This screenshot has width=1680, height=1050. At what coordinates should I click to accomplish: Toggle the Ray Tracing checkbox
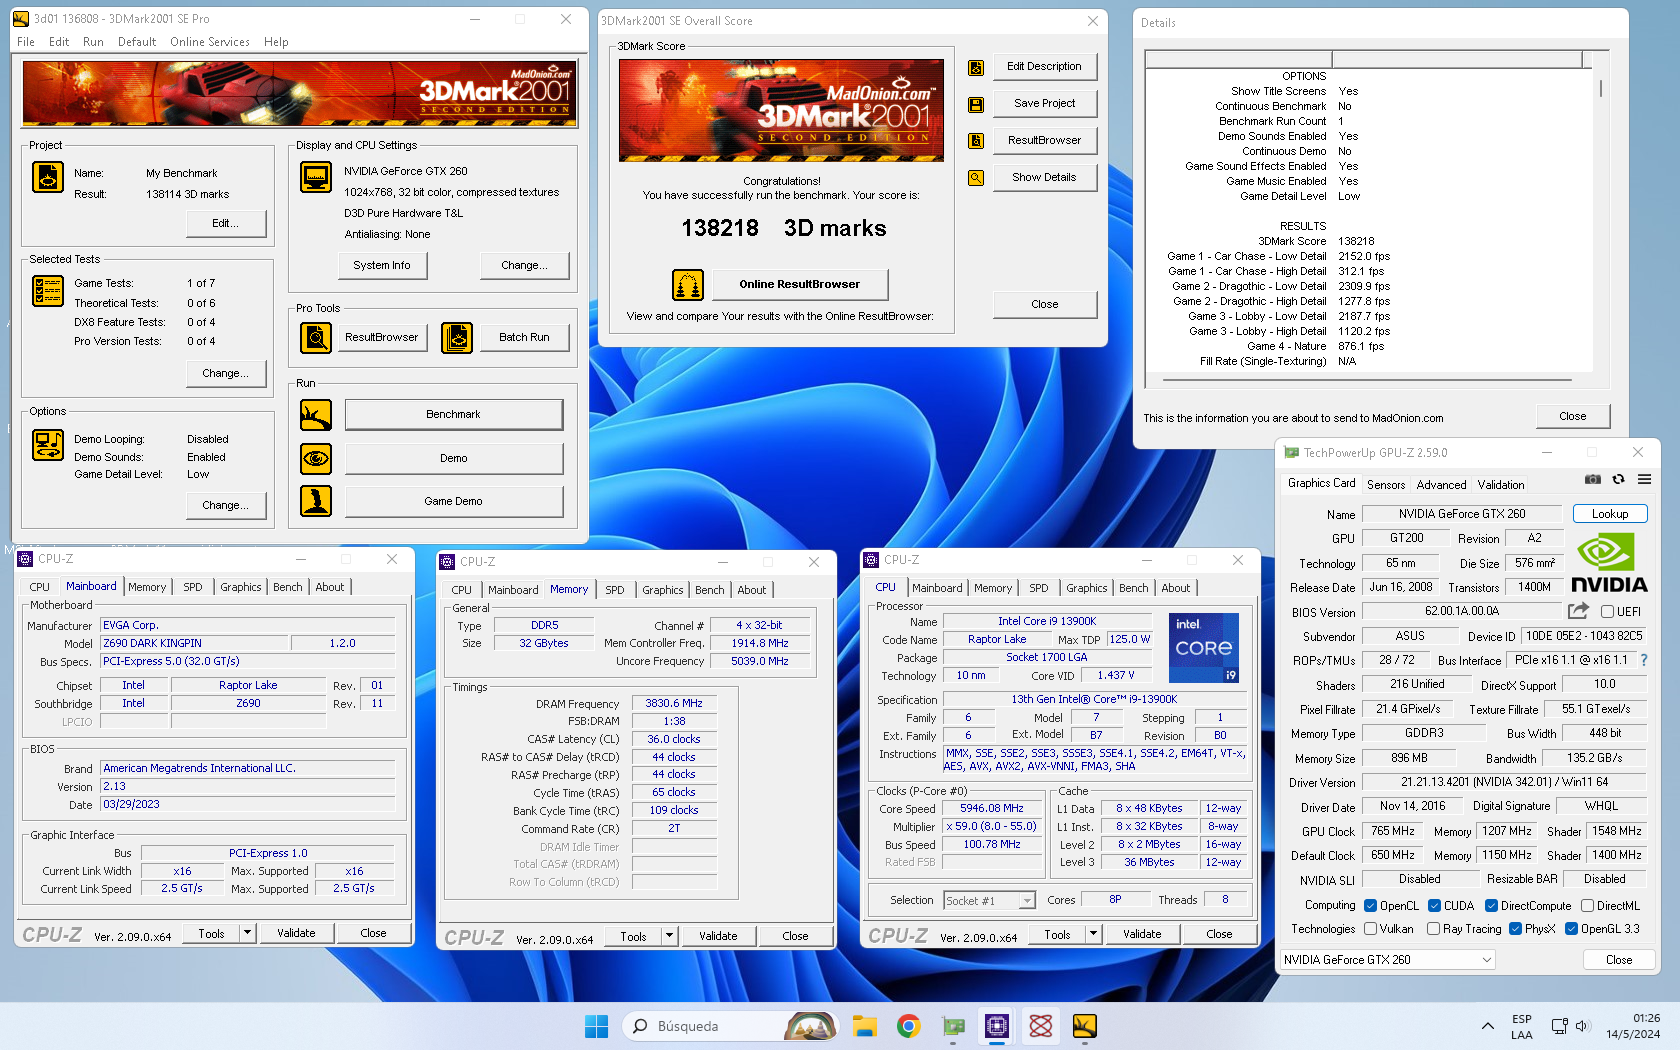pos(1433,929)
